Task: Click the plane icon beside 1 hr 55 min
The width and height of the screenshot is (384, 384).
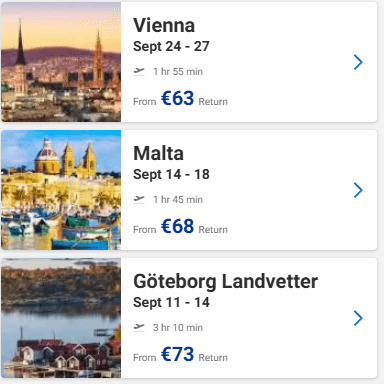Action: pos(139,71)
